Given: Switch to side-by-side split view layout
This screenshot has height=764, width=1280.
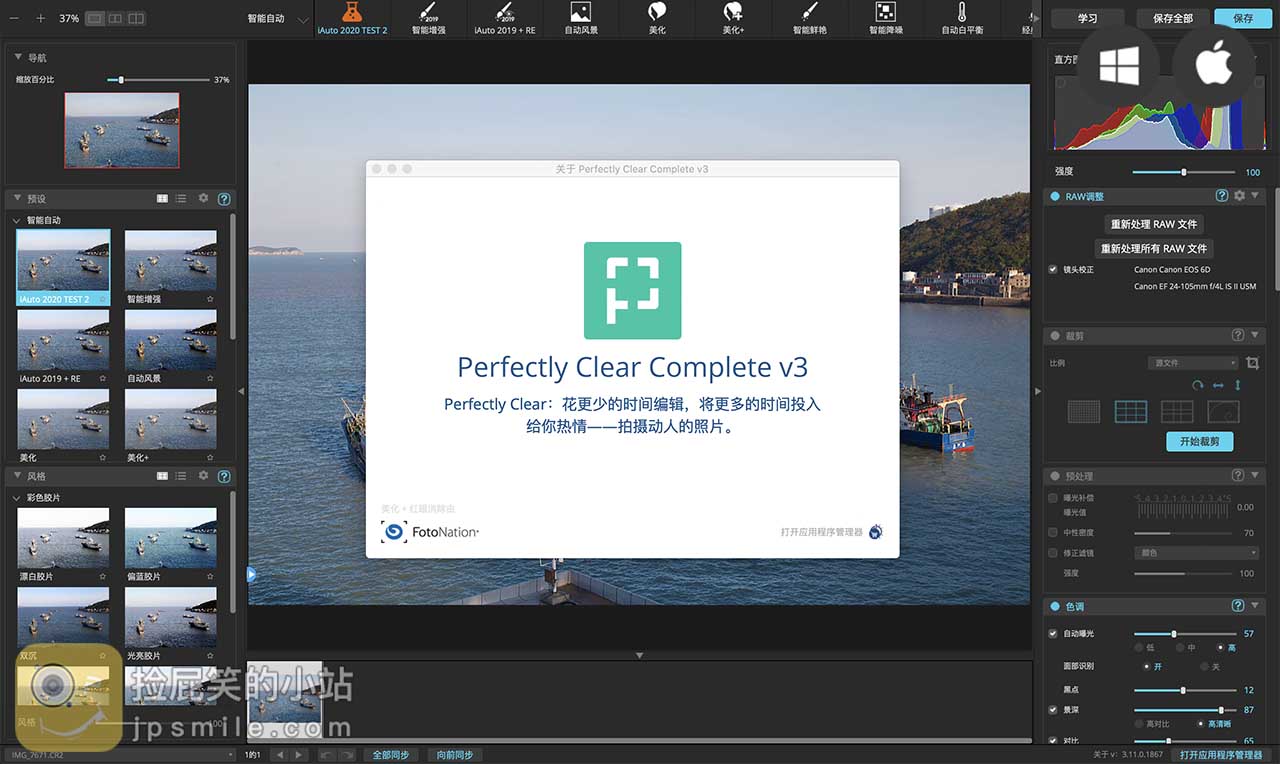Looking at the screenshot, I should tap(115, 18).
